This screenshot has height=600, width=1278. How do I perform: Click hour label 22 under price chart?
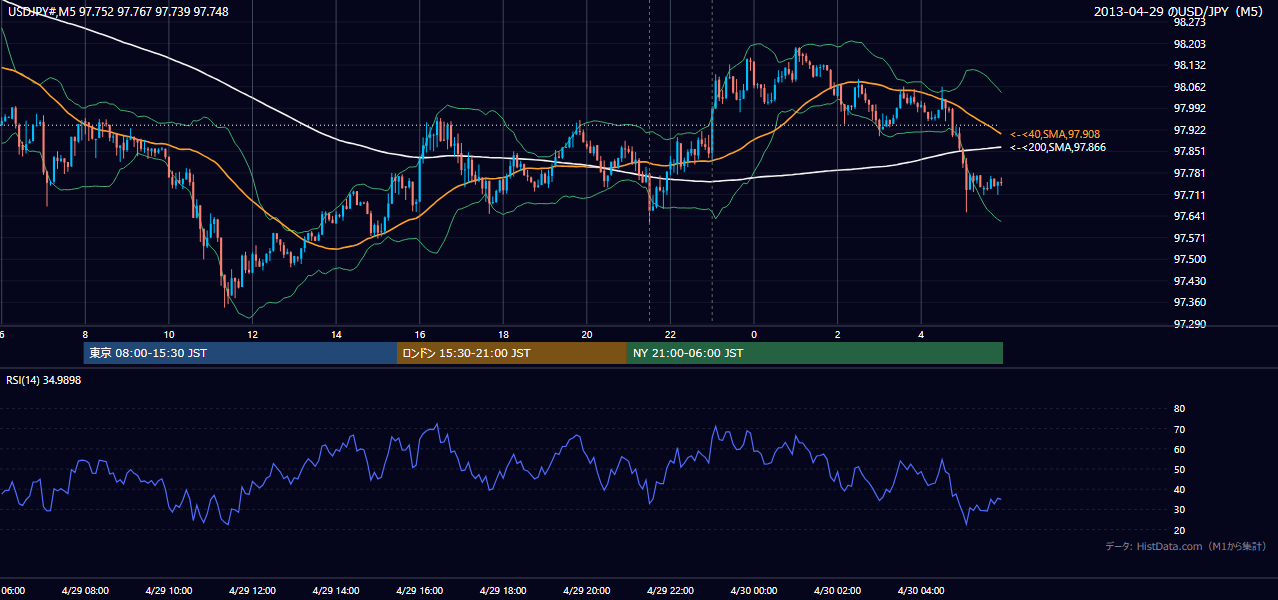click(x=670, y=335)
